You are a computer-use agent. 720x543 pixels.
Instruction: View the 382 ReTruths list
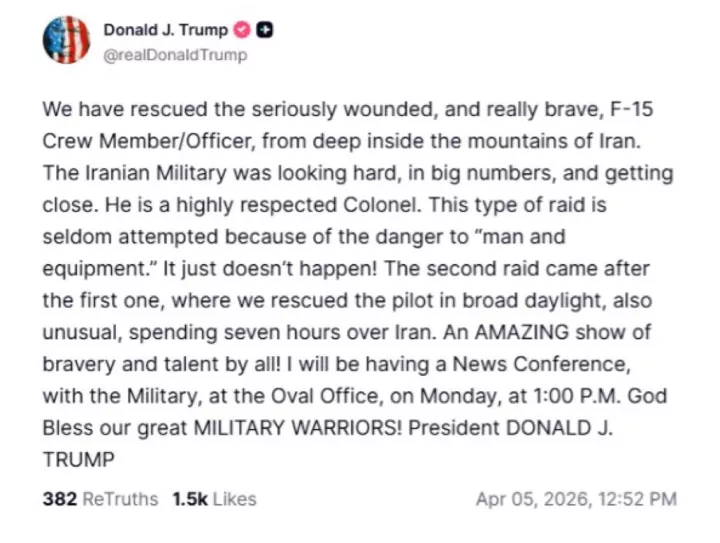click(x=99, y=498)
